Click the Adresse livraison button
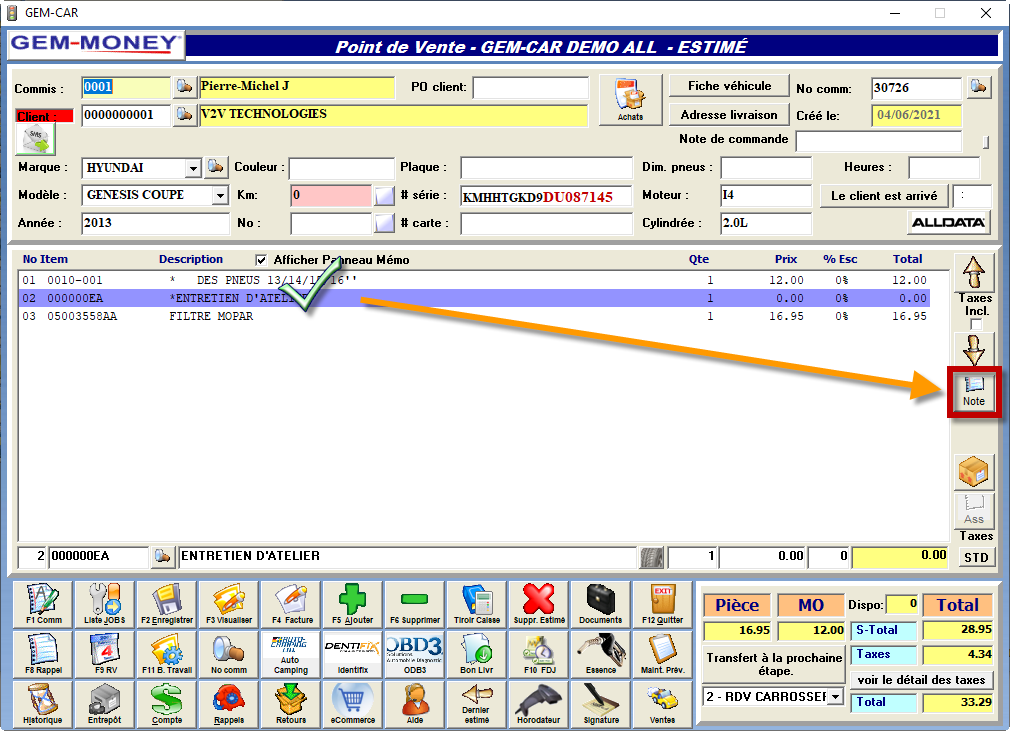1010x731 pixels. click(729, 115)
